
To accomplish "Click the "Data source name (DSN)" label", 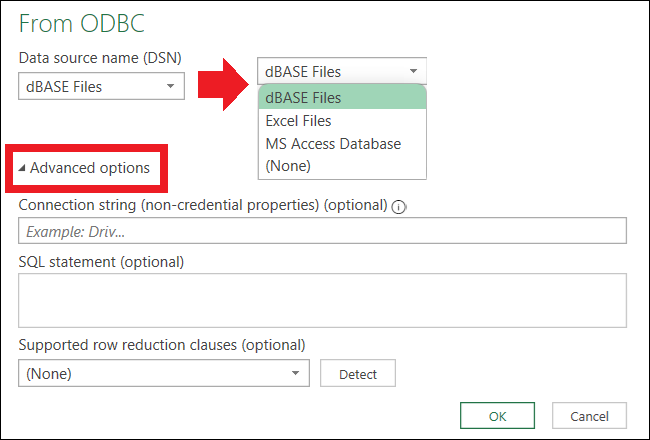I will click(100, 58).
